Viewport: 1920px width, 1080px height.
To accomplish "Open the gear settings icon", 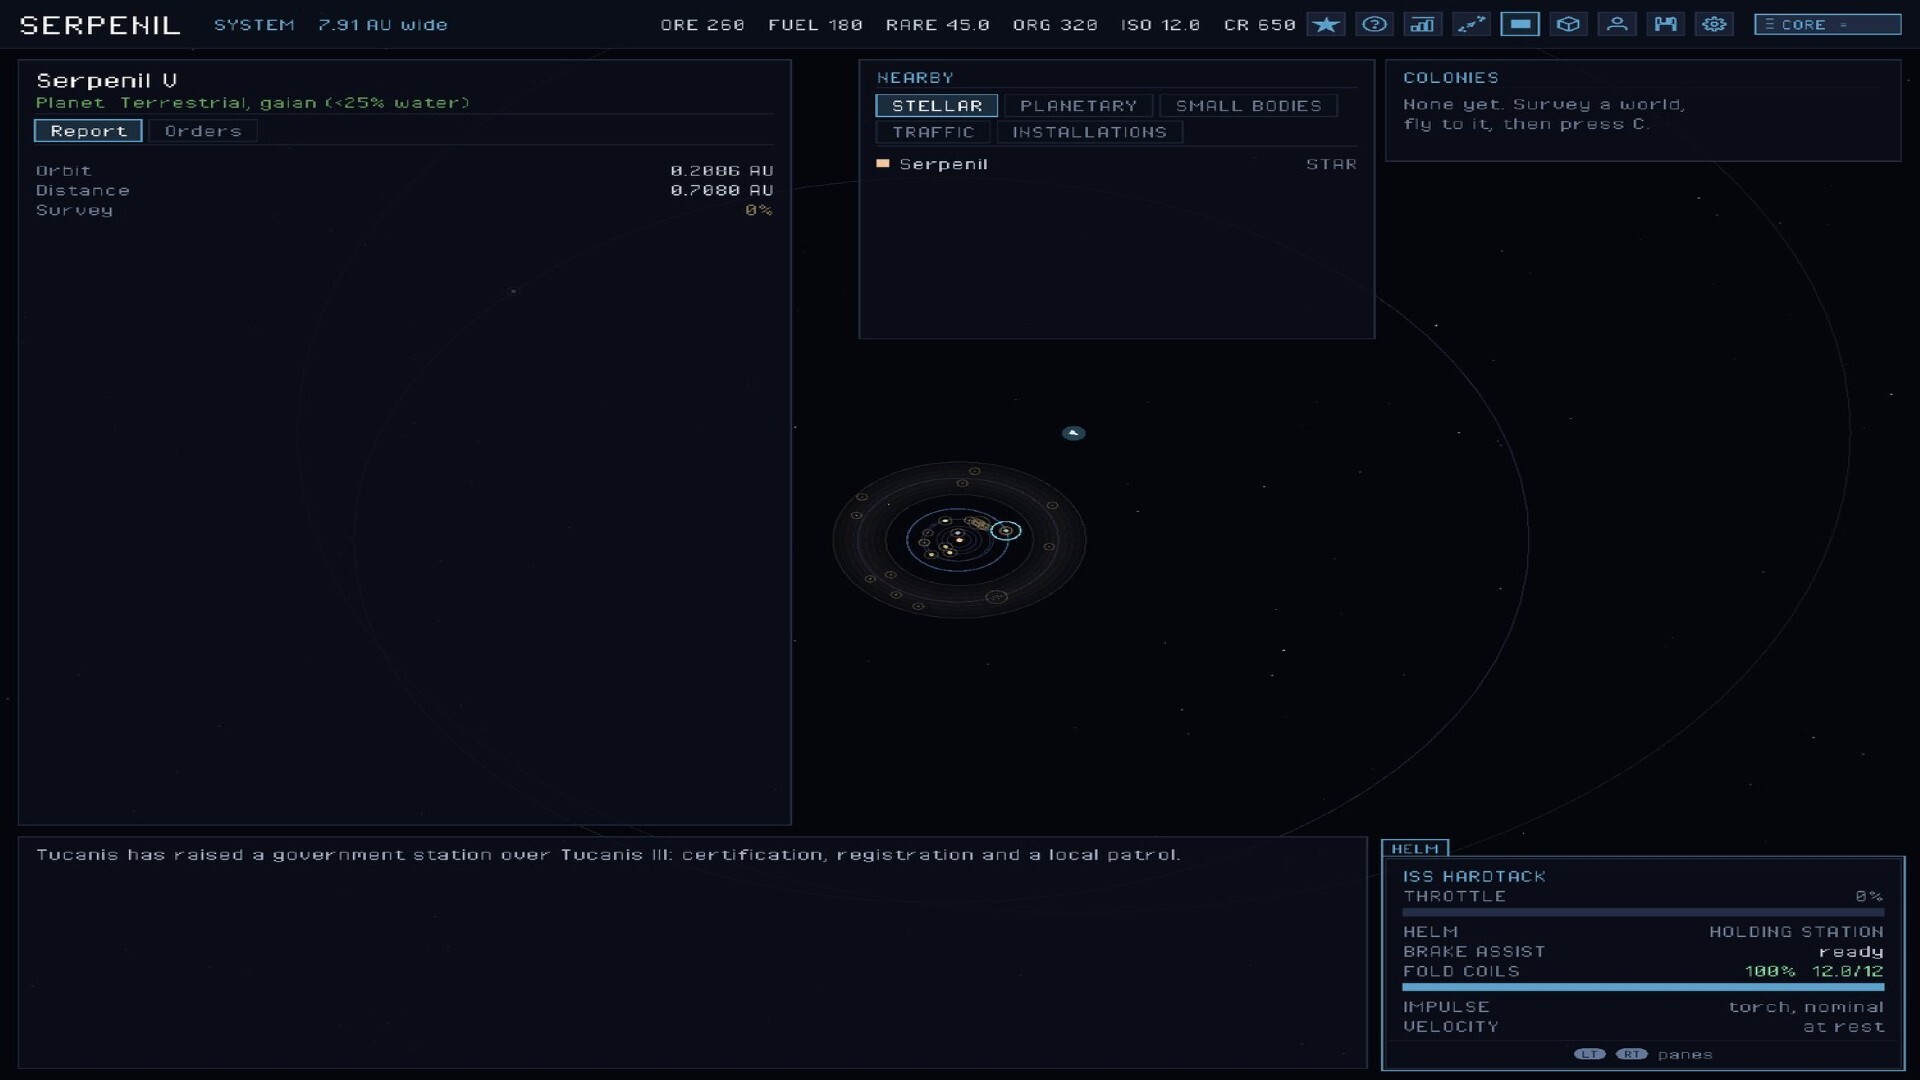I will (1714, 24).
